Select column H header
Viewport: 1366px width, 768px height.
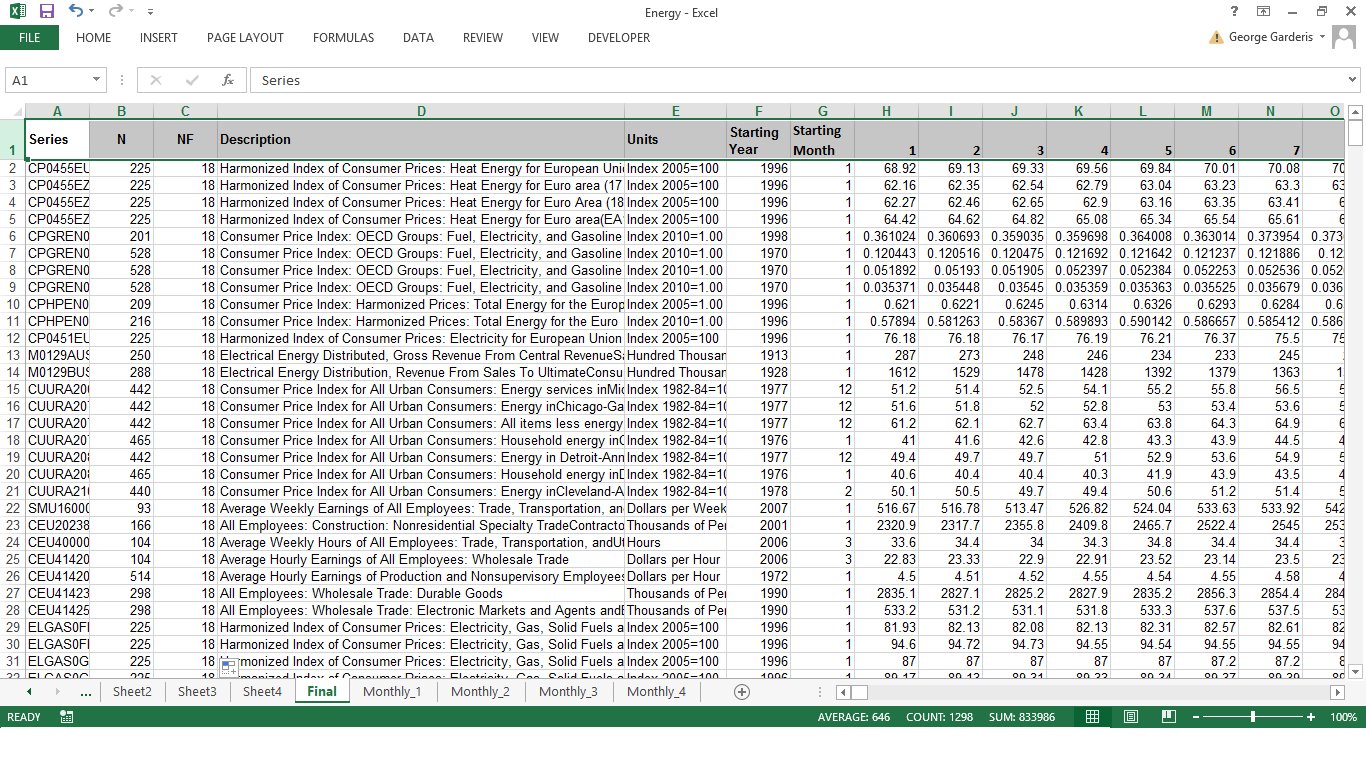tap(886, 111)
